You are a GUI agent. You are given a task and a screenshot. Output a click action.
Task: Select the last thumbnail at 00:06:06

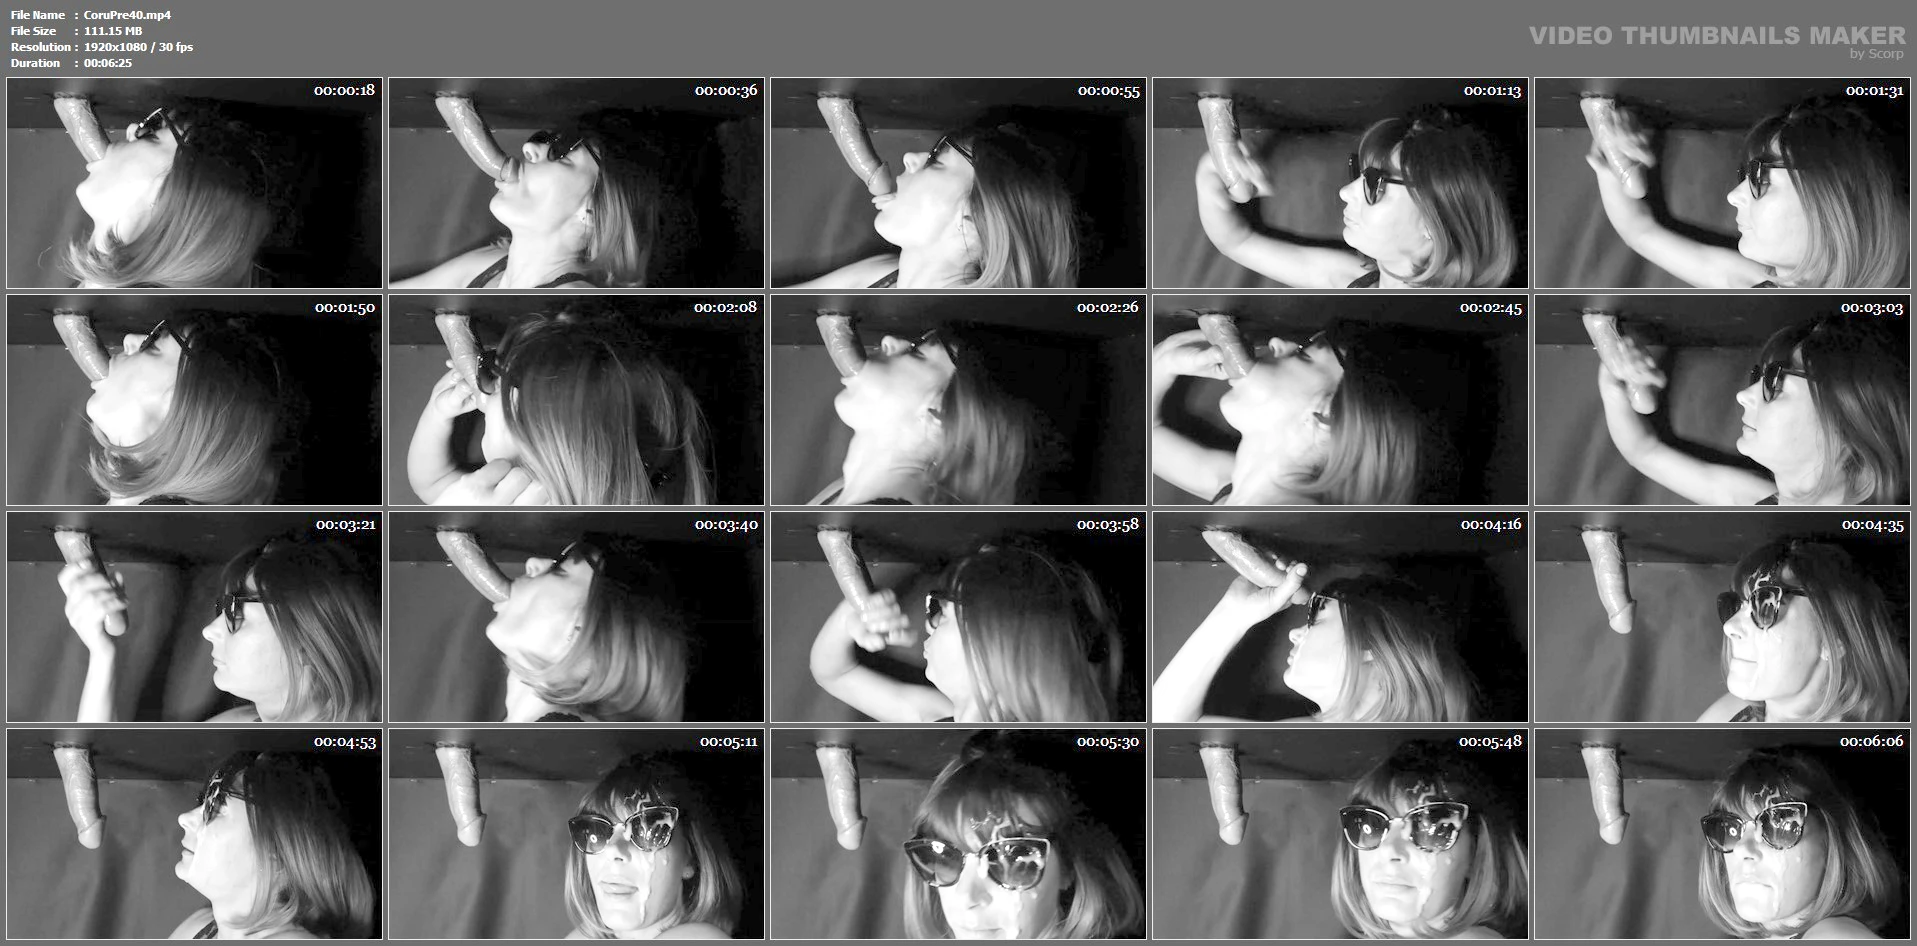(x=1722, y=834)
